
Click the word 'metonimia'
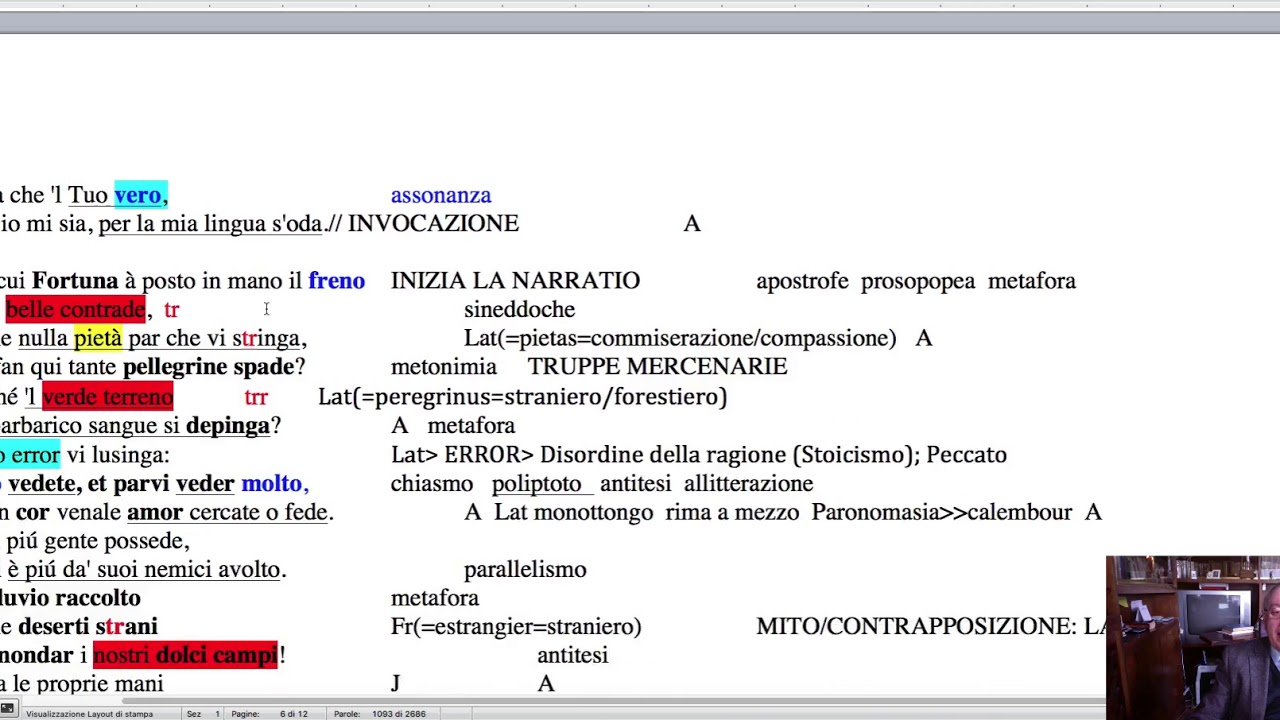[x=443, y=367]
